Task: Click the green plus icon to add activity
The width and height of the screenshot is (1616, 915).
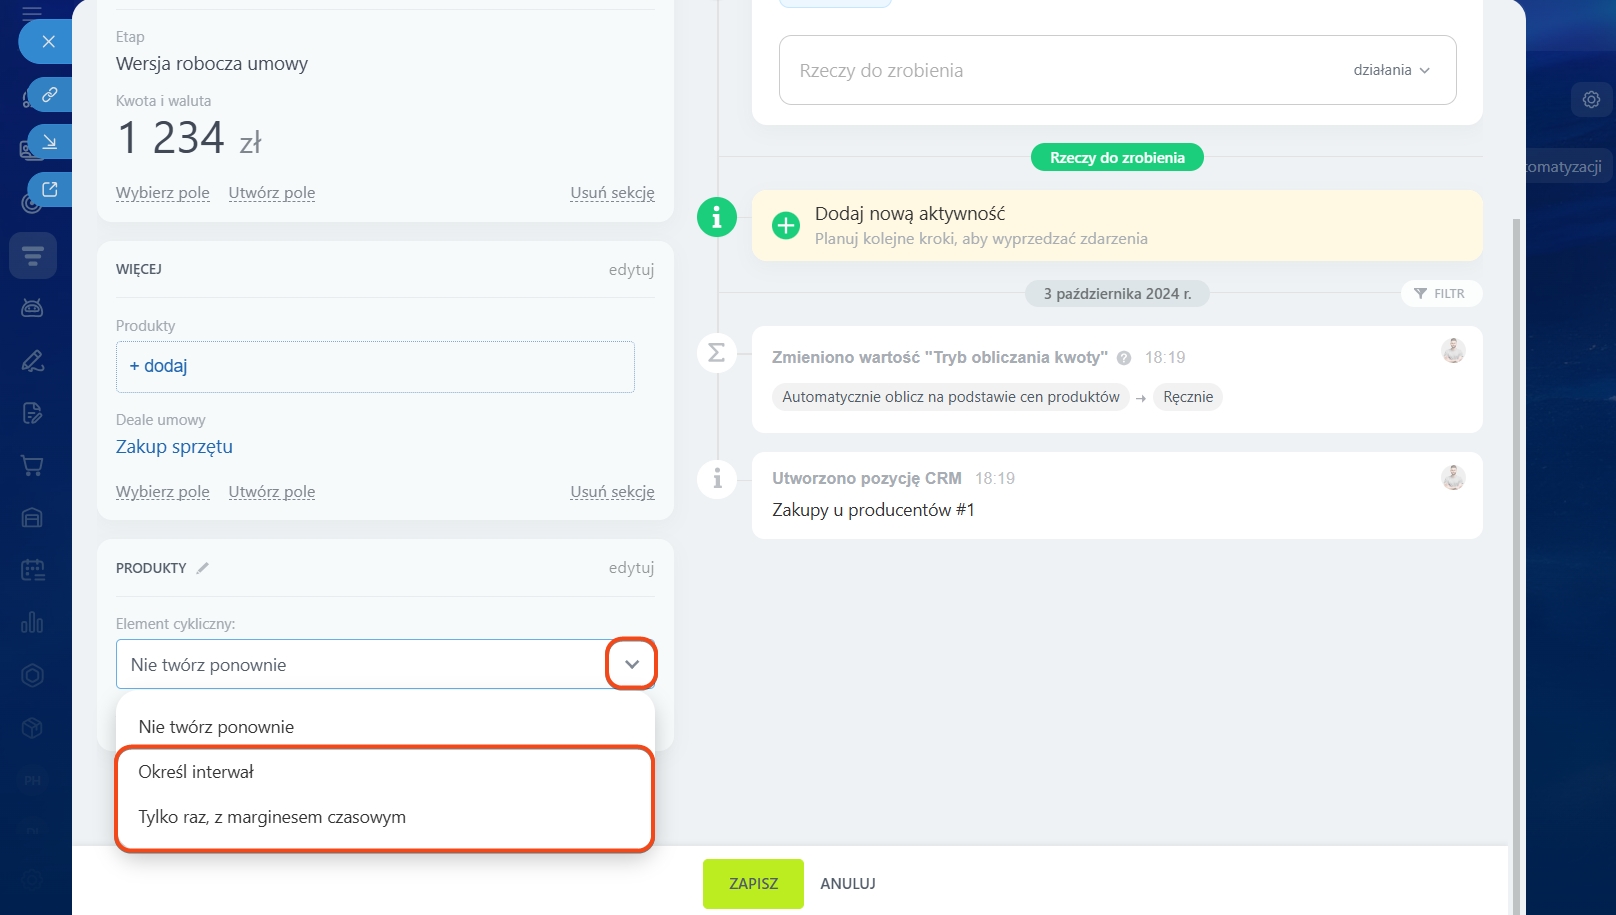Action: point(786,225)
